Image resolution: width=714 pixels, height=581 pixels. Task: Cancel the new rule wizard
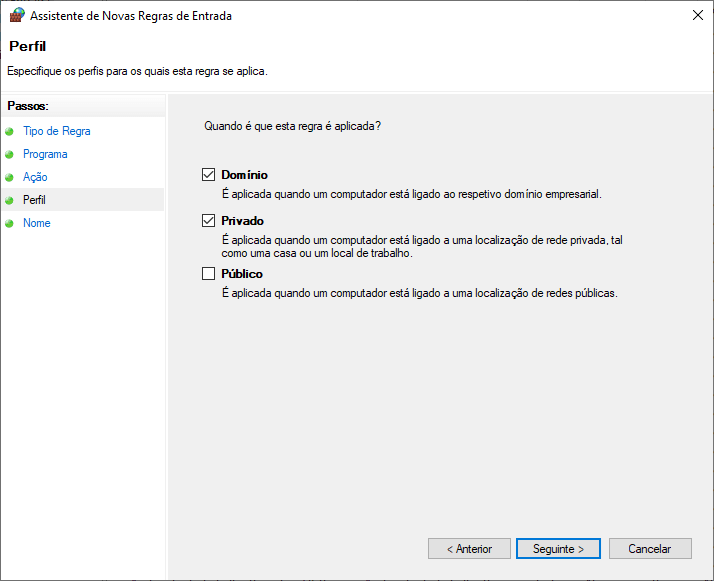[649, 549]
